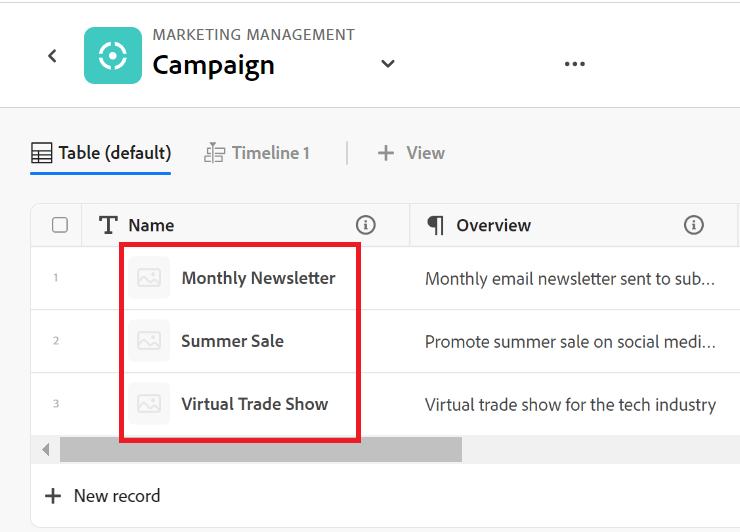Toggle the select all rows checkbox

click(x=60, y=225)
